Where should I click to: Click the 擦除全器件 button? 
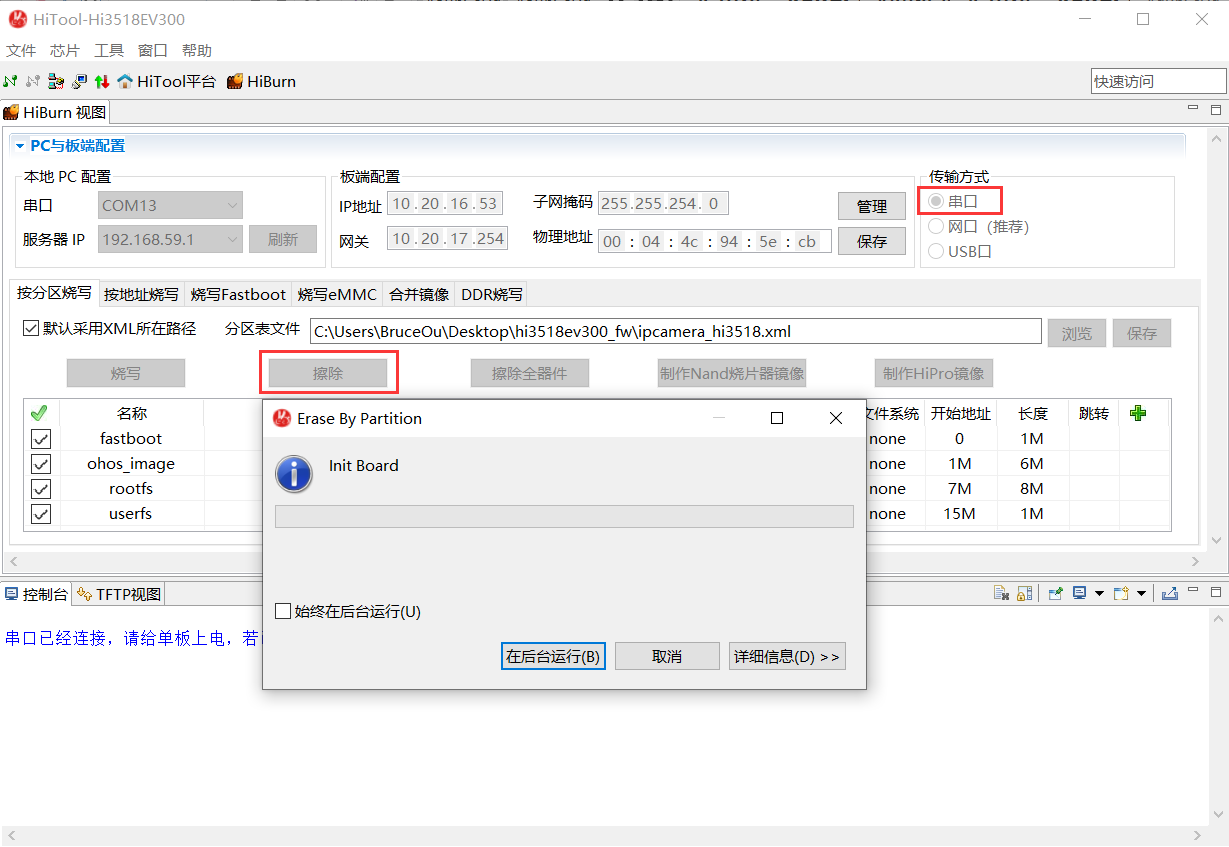(529, 373)
